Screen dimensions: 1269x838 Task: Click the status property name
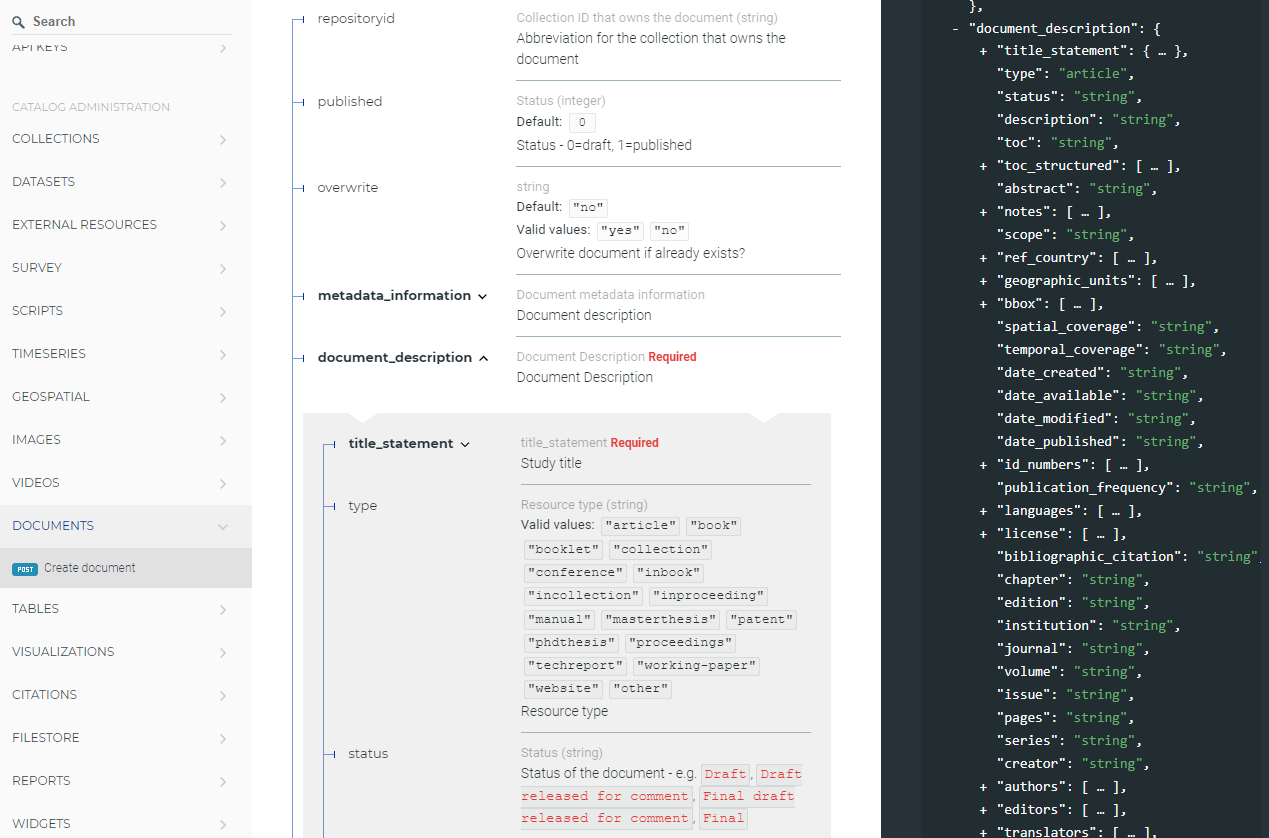pos(368,754)
